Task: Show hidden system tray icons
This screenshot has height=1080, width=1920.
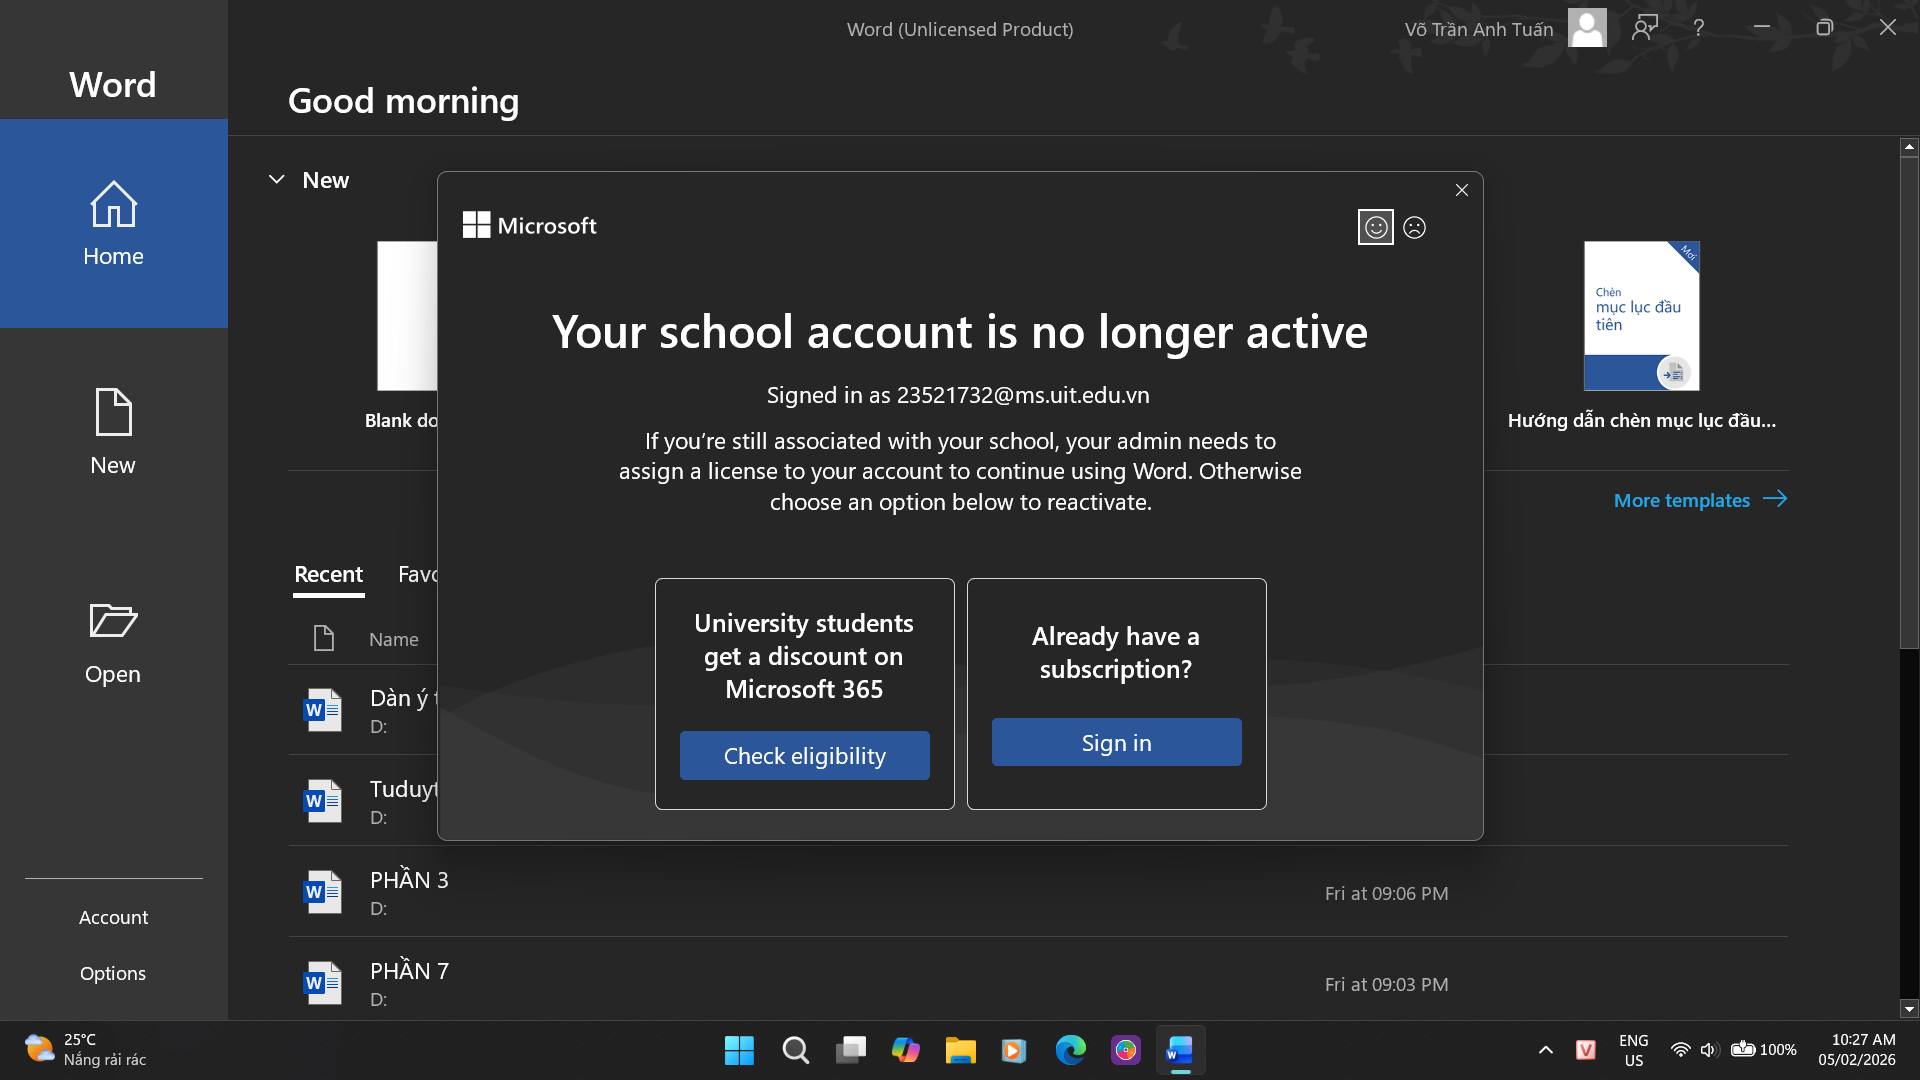Action: coord(1546,1050)
